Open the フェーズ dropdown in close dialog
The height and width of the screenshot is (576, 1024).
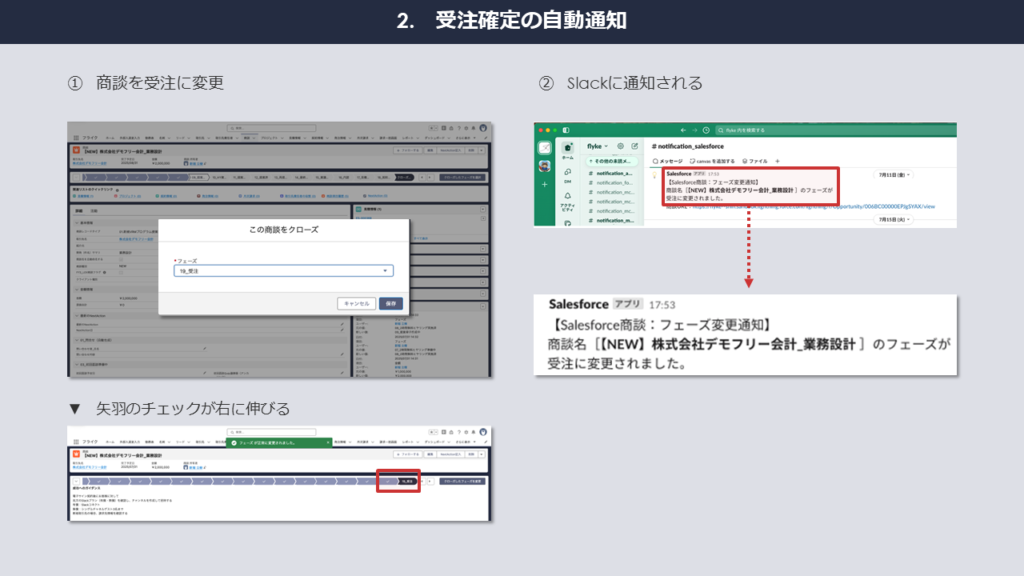(284, 271)
